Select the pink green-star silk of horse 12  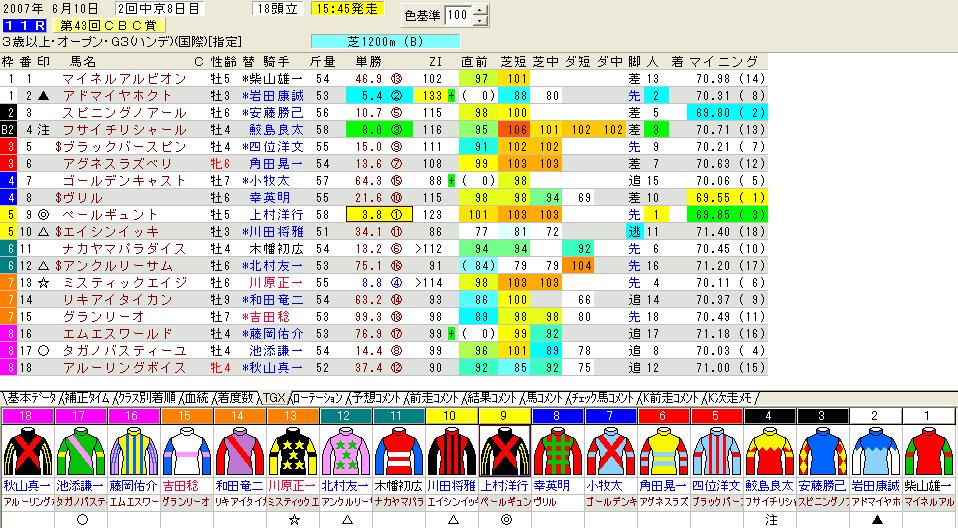tap(346, 452)
